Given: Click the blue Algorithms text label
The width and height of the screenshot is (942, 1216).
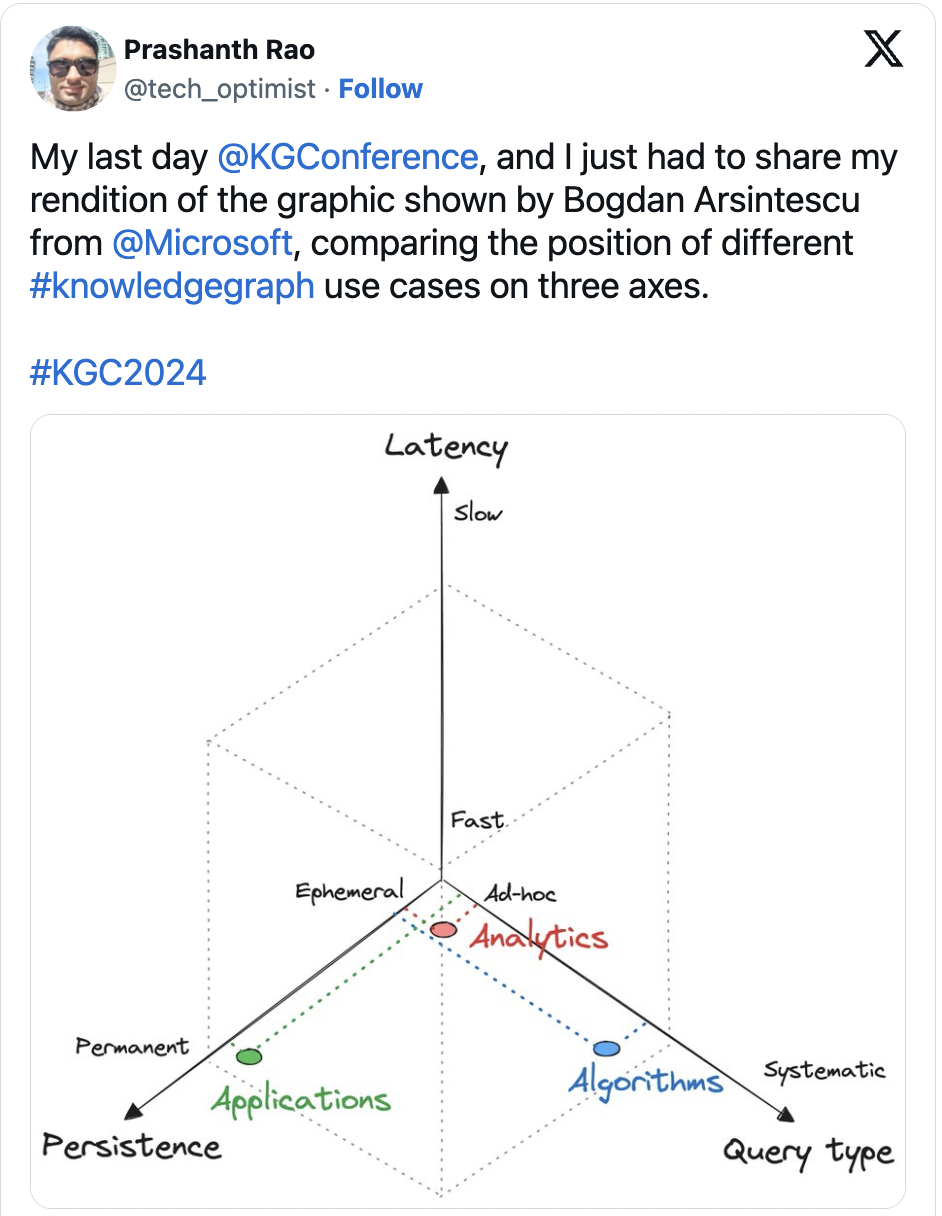Looking at the screenshot, I should 645,1081.
